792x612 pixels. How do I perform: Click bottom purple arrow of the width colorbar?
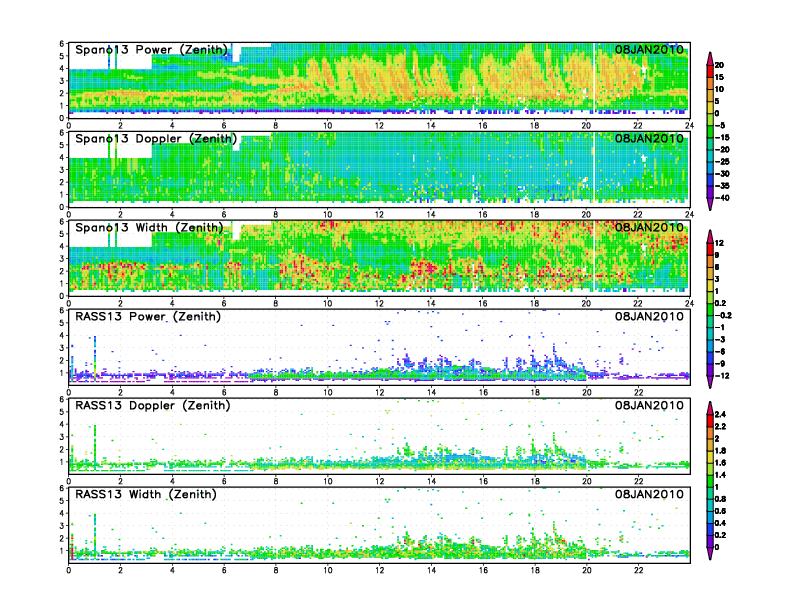click(710, 554)
